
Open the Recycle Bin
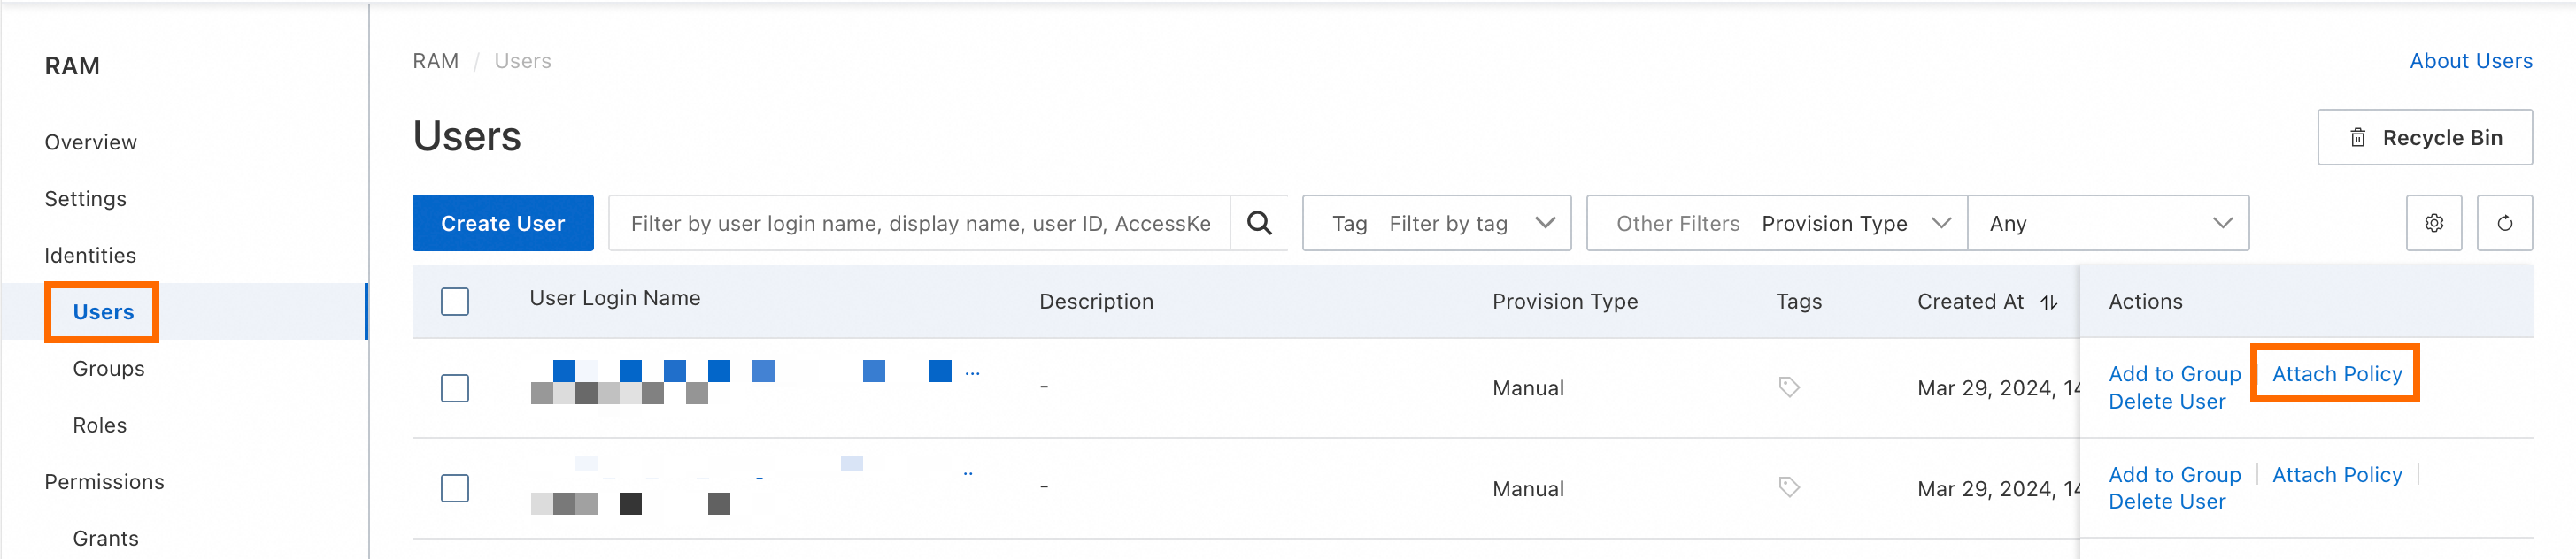click(x=2424, y=137)
